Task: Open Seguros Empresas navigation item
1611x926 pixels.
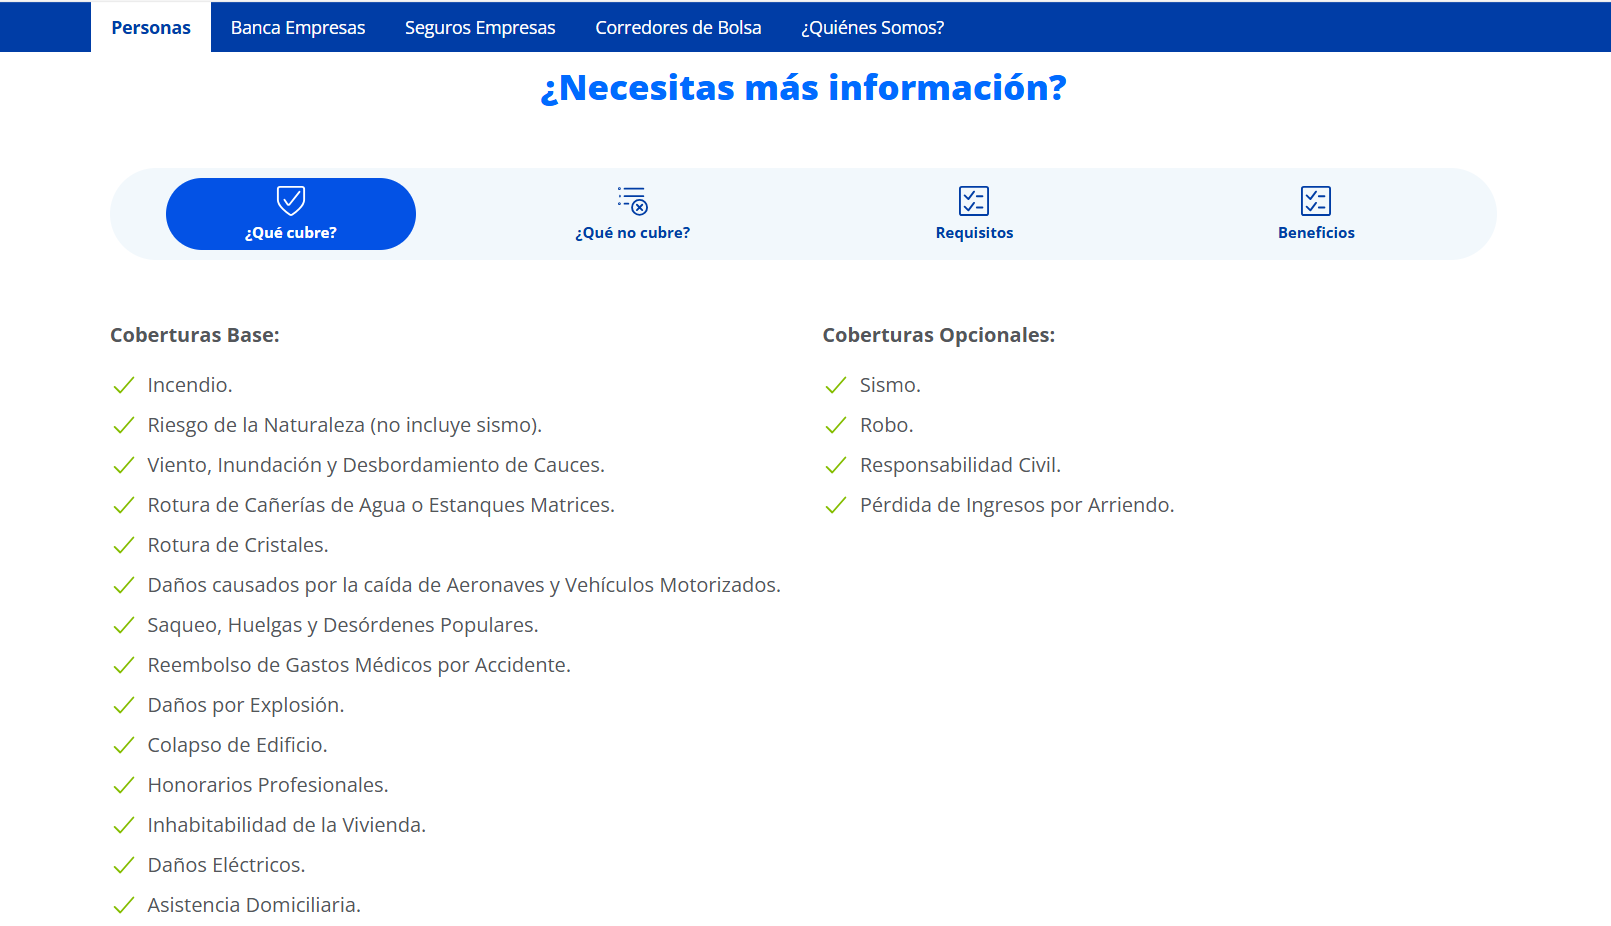Action: [x=480, y=28]
